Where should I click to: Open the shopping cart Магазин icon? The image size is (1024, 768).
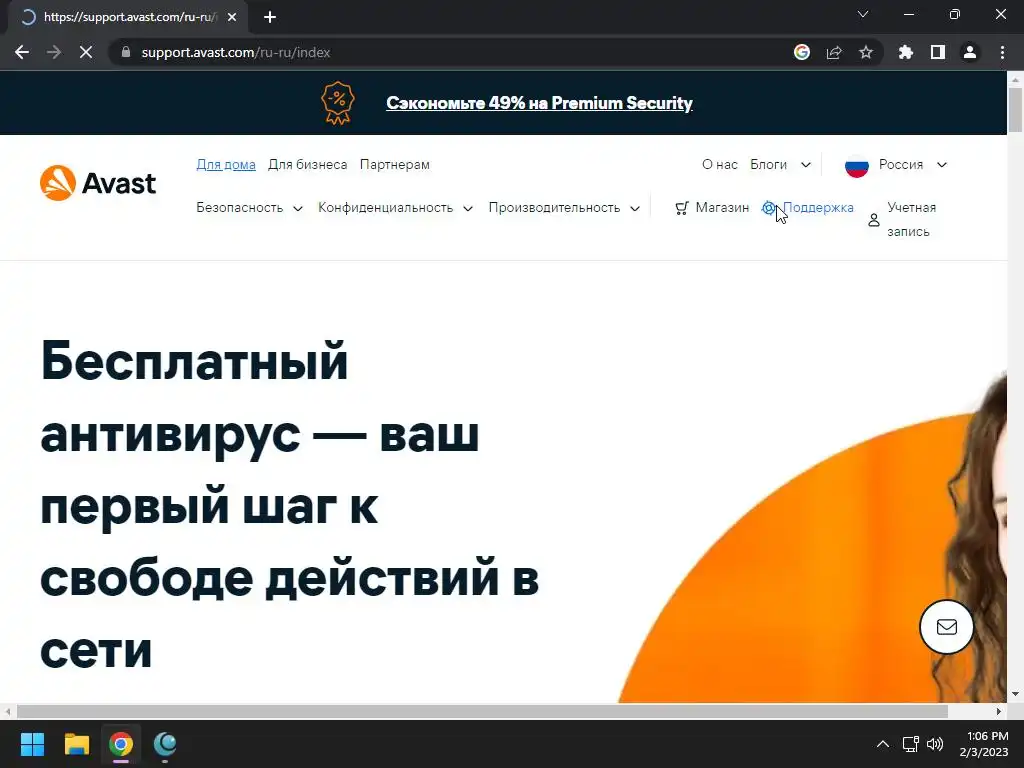pyautogui.click(x=682, y=208)
